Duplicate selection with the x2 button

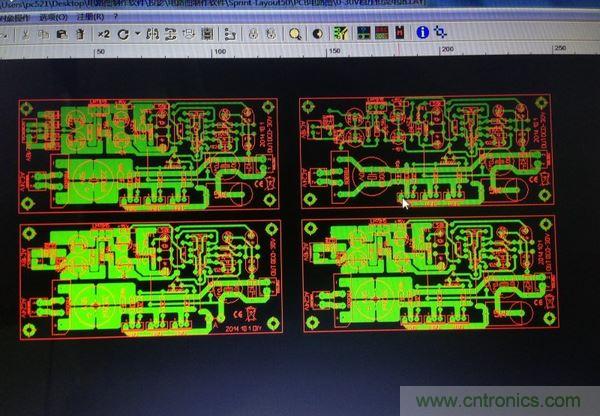103,33
